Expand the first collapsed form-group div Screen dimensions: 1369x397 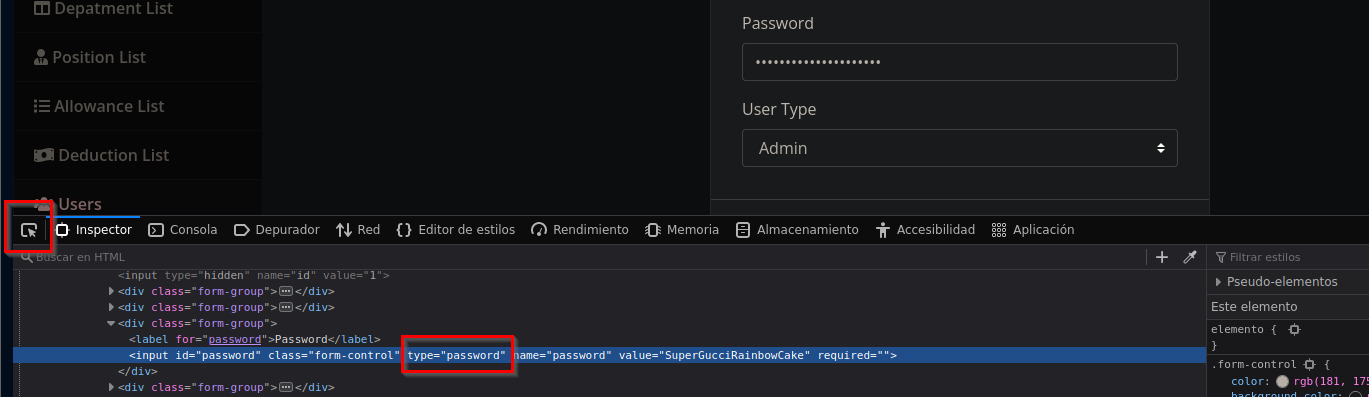coord(111,291)
